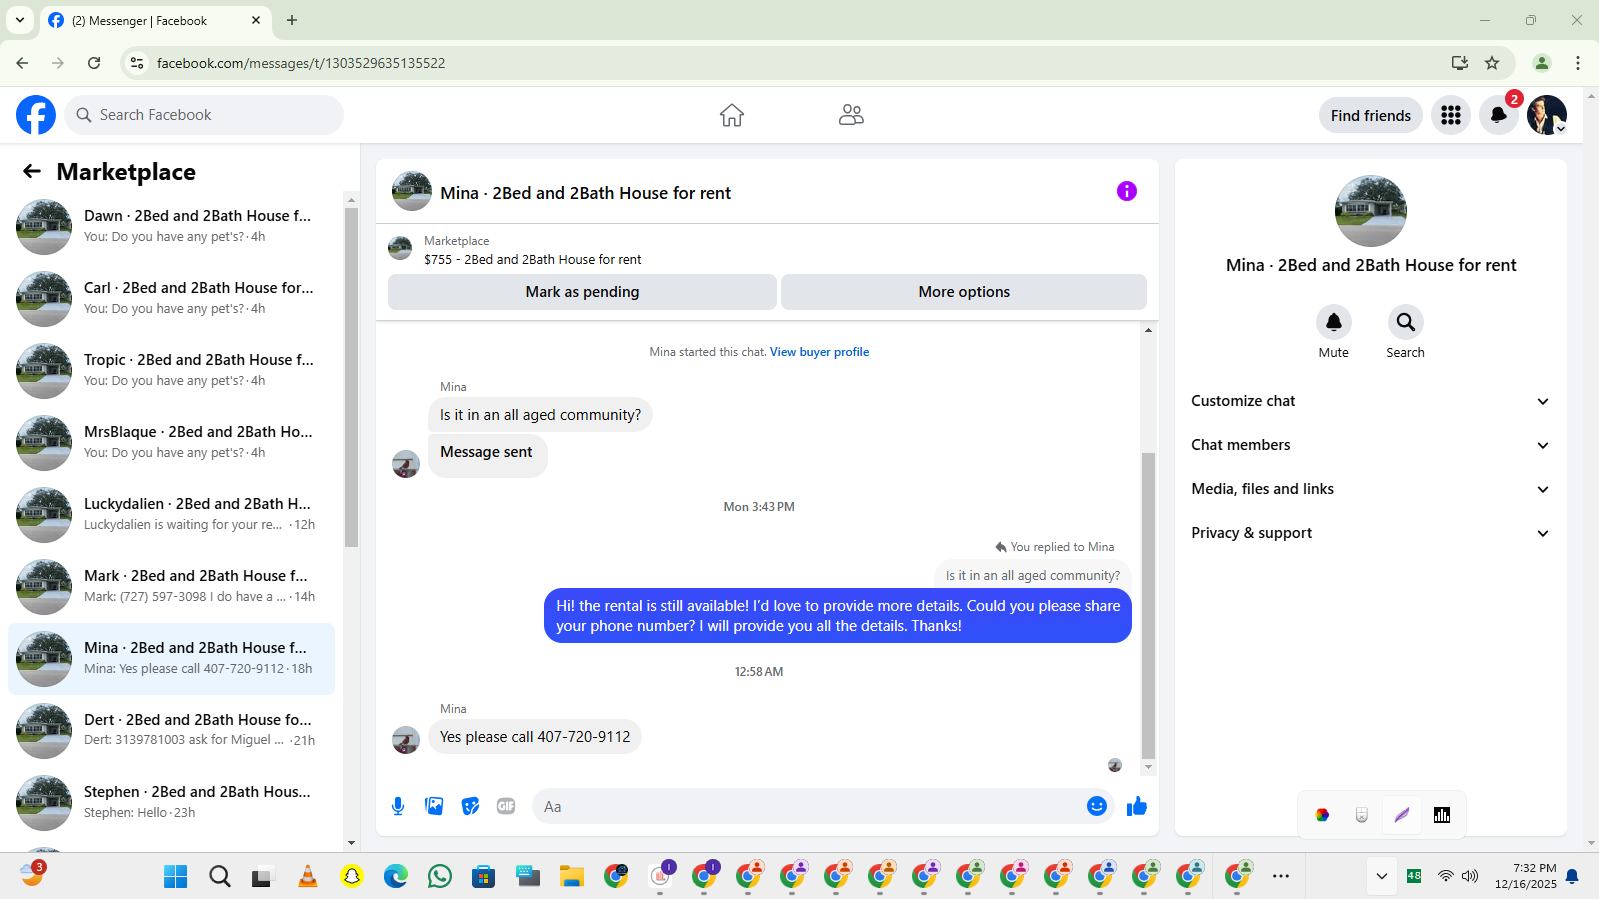This screenshot has width=1599, height=899.
Task: Attach a photo using the image icon
Action: coord(434,806)
